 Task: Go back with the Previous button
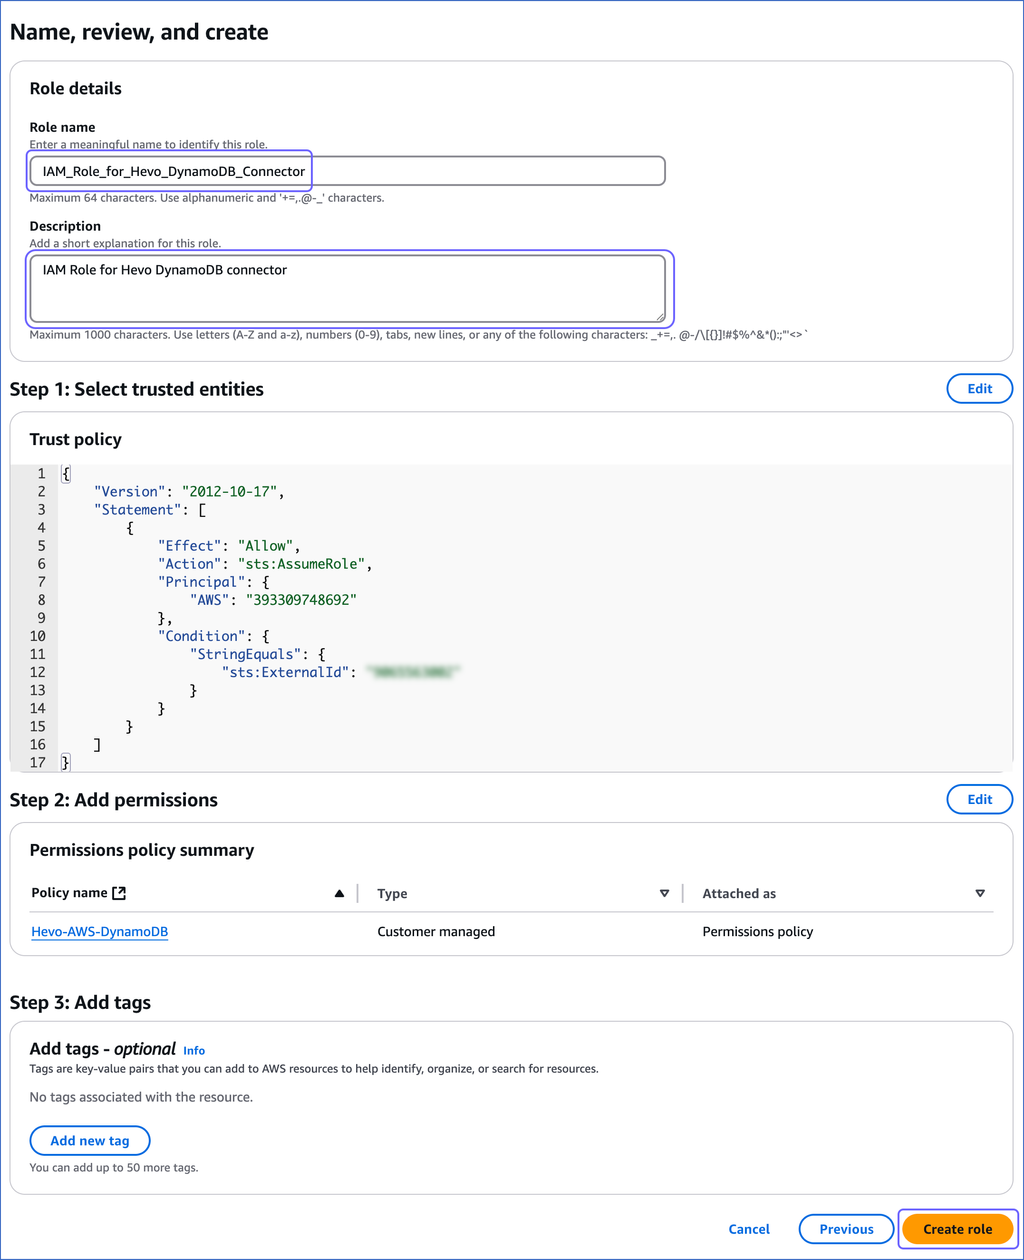846,1229
